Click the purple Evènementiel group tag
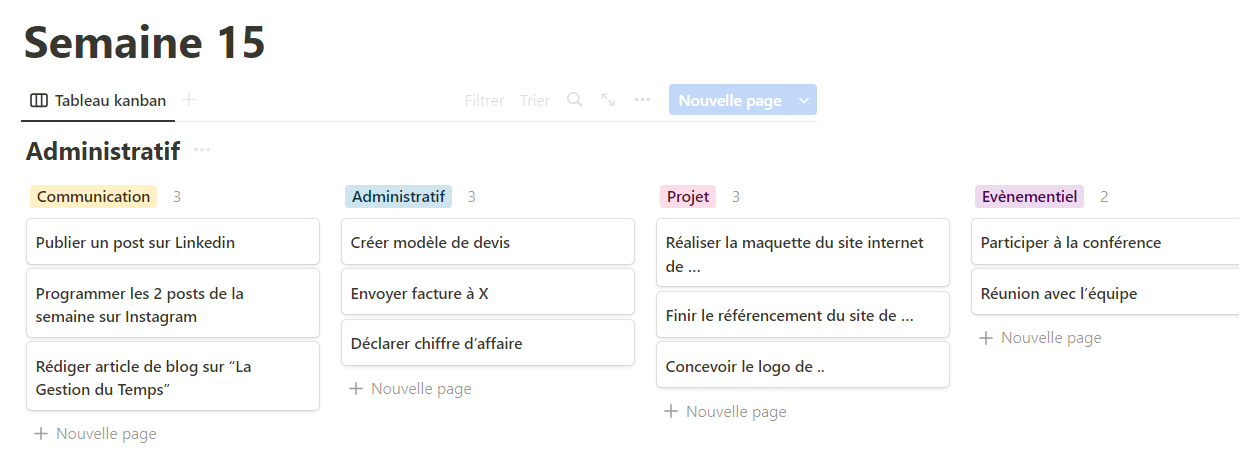The height and width of the screenshot is (456, 1243). [x=1029, y=196]
